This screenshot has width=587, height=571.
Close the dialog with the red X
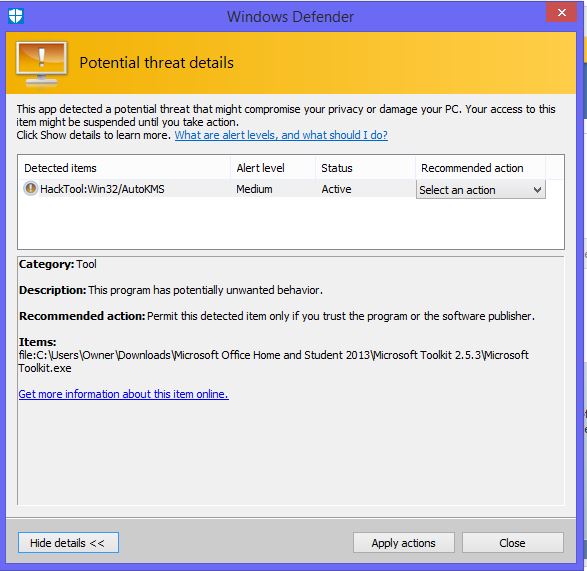(x=561, y=13)
